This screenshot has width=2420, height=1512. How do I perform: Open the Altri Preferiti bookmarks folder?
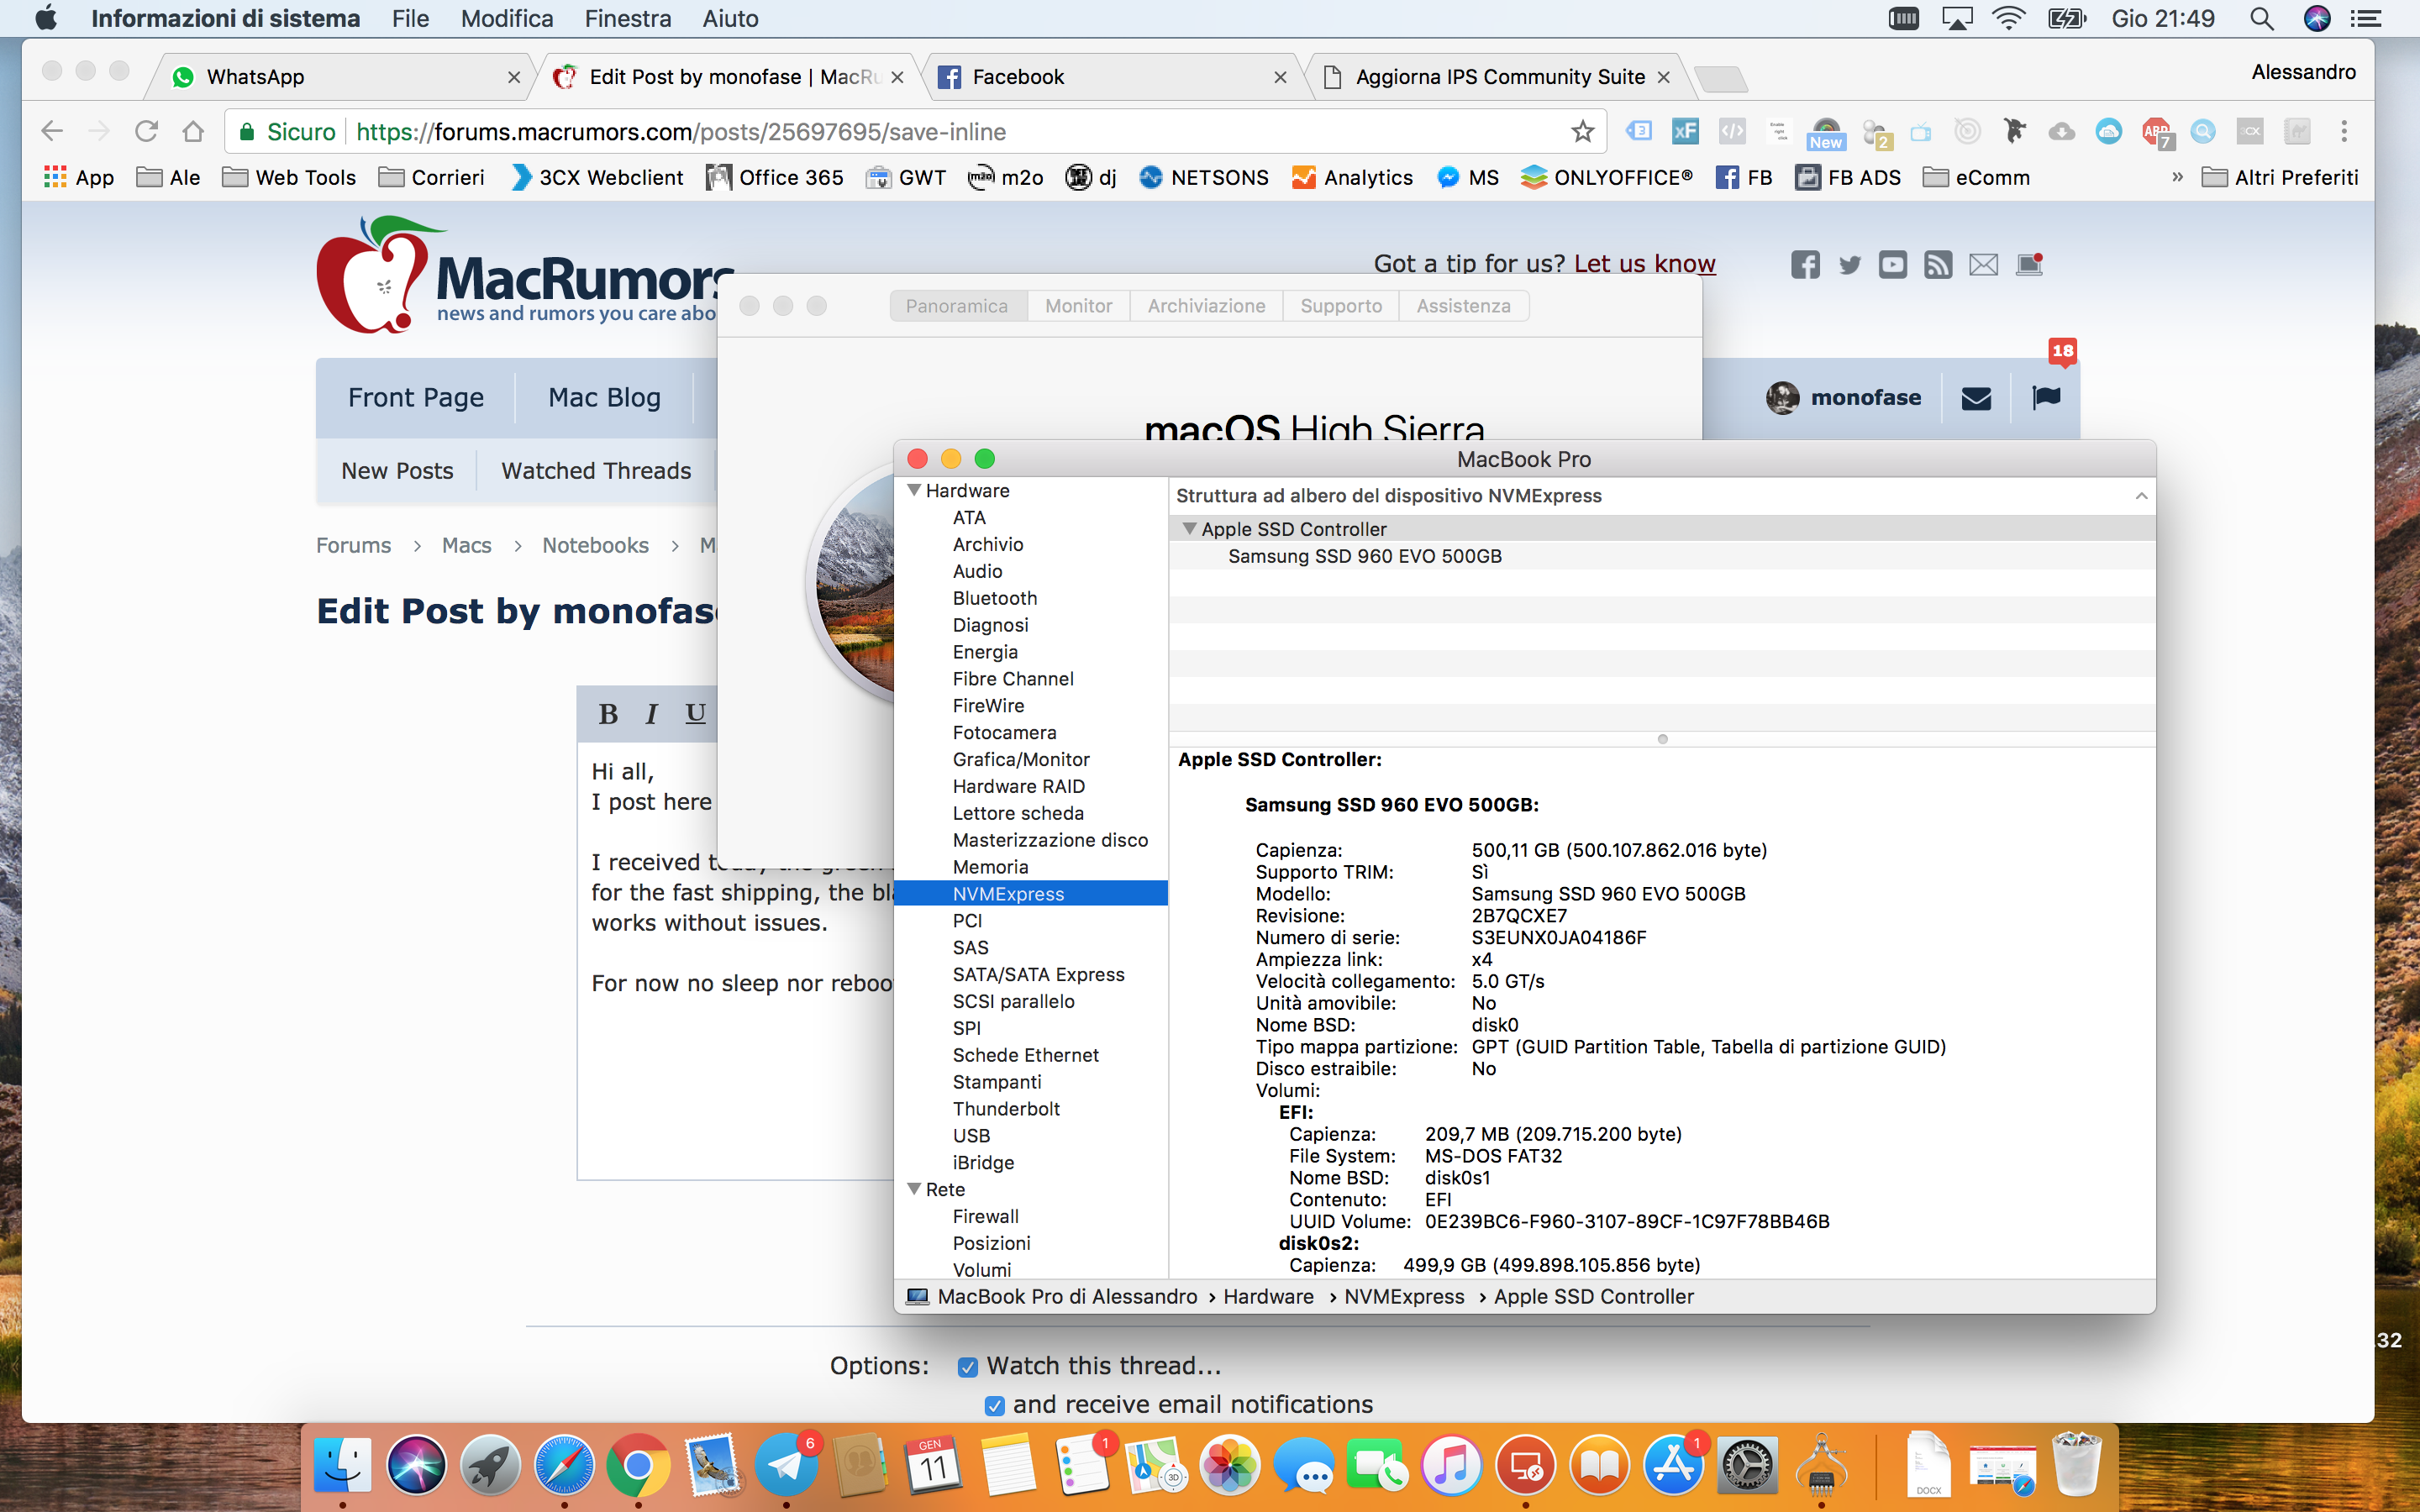pos(2281,177)
